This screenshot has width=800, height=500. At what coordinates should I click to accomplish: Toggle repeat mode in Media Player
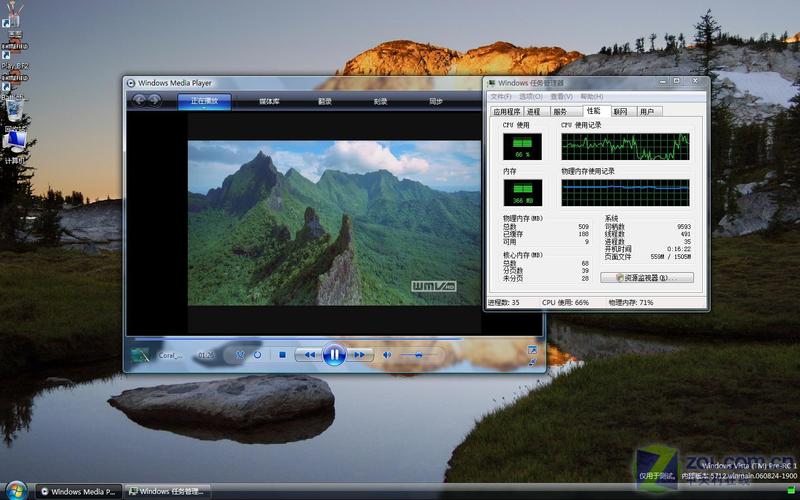pyautogui.click(x=257, y=355)
